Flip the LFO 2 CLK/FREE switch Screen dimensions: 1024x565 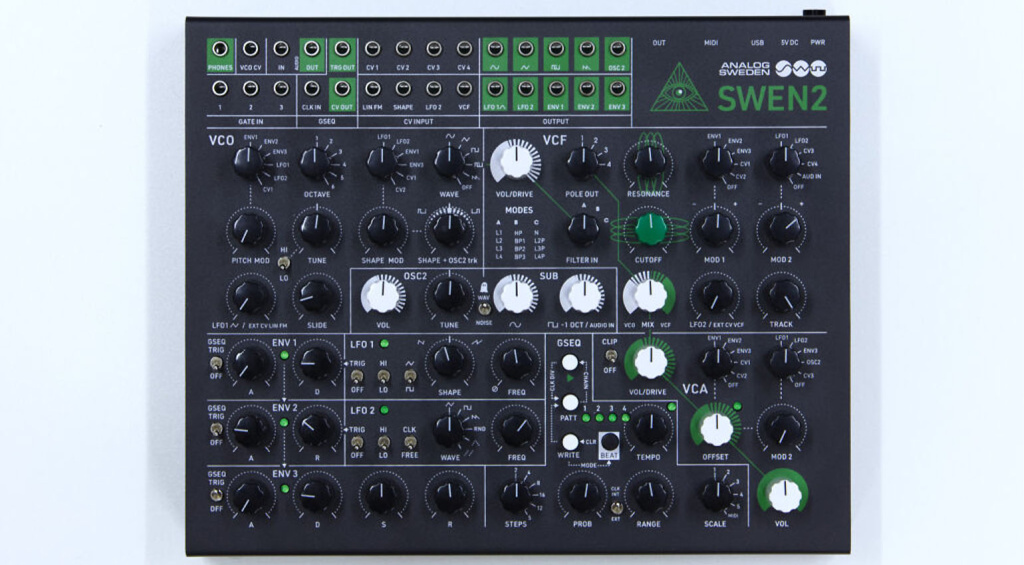(x=409, y=442)
